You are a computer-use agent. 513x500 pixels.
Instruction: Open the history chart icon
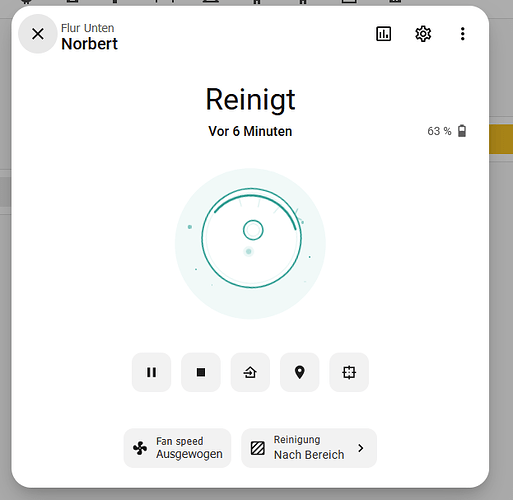pyautogui.click(x=384, y=34)
